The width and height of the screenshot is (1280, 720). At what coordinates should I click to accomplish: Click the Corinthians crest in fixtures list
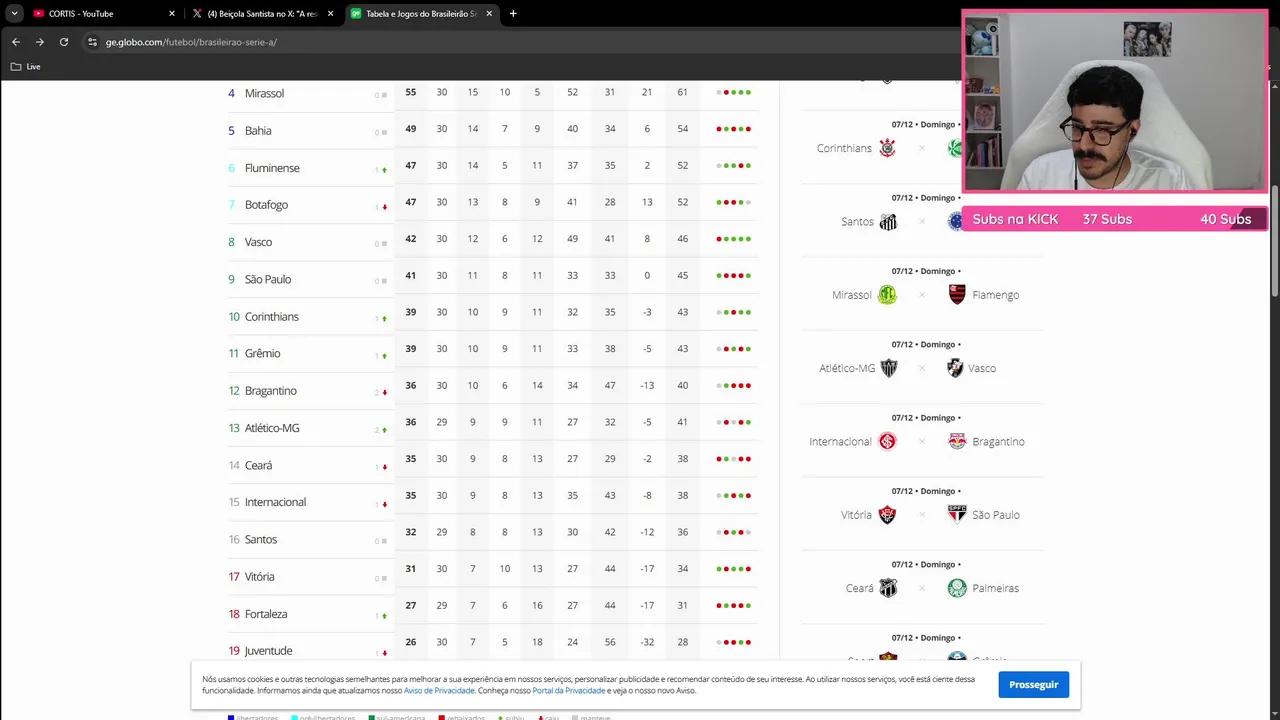887,148
